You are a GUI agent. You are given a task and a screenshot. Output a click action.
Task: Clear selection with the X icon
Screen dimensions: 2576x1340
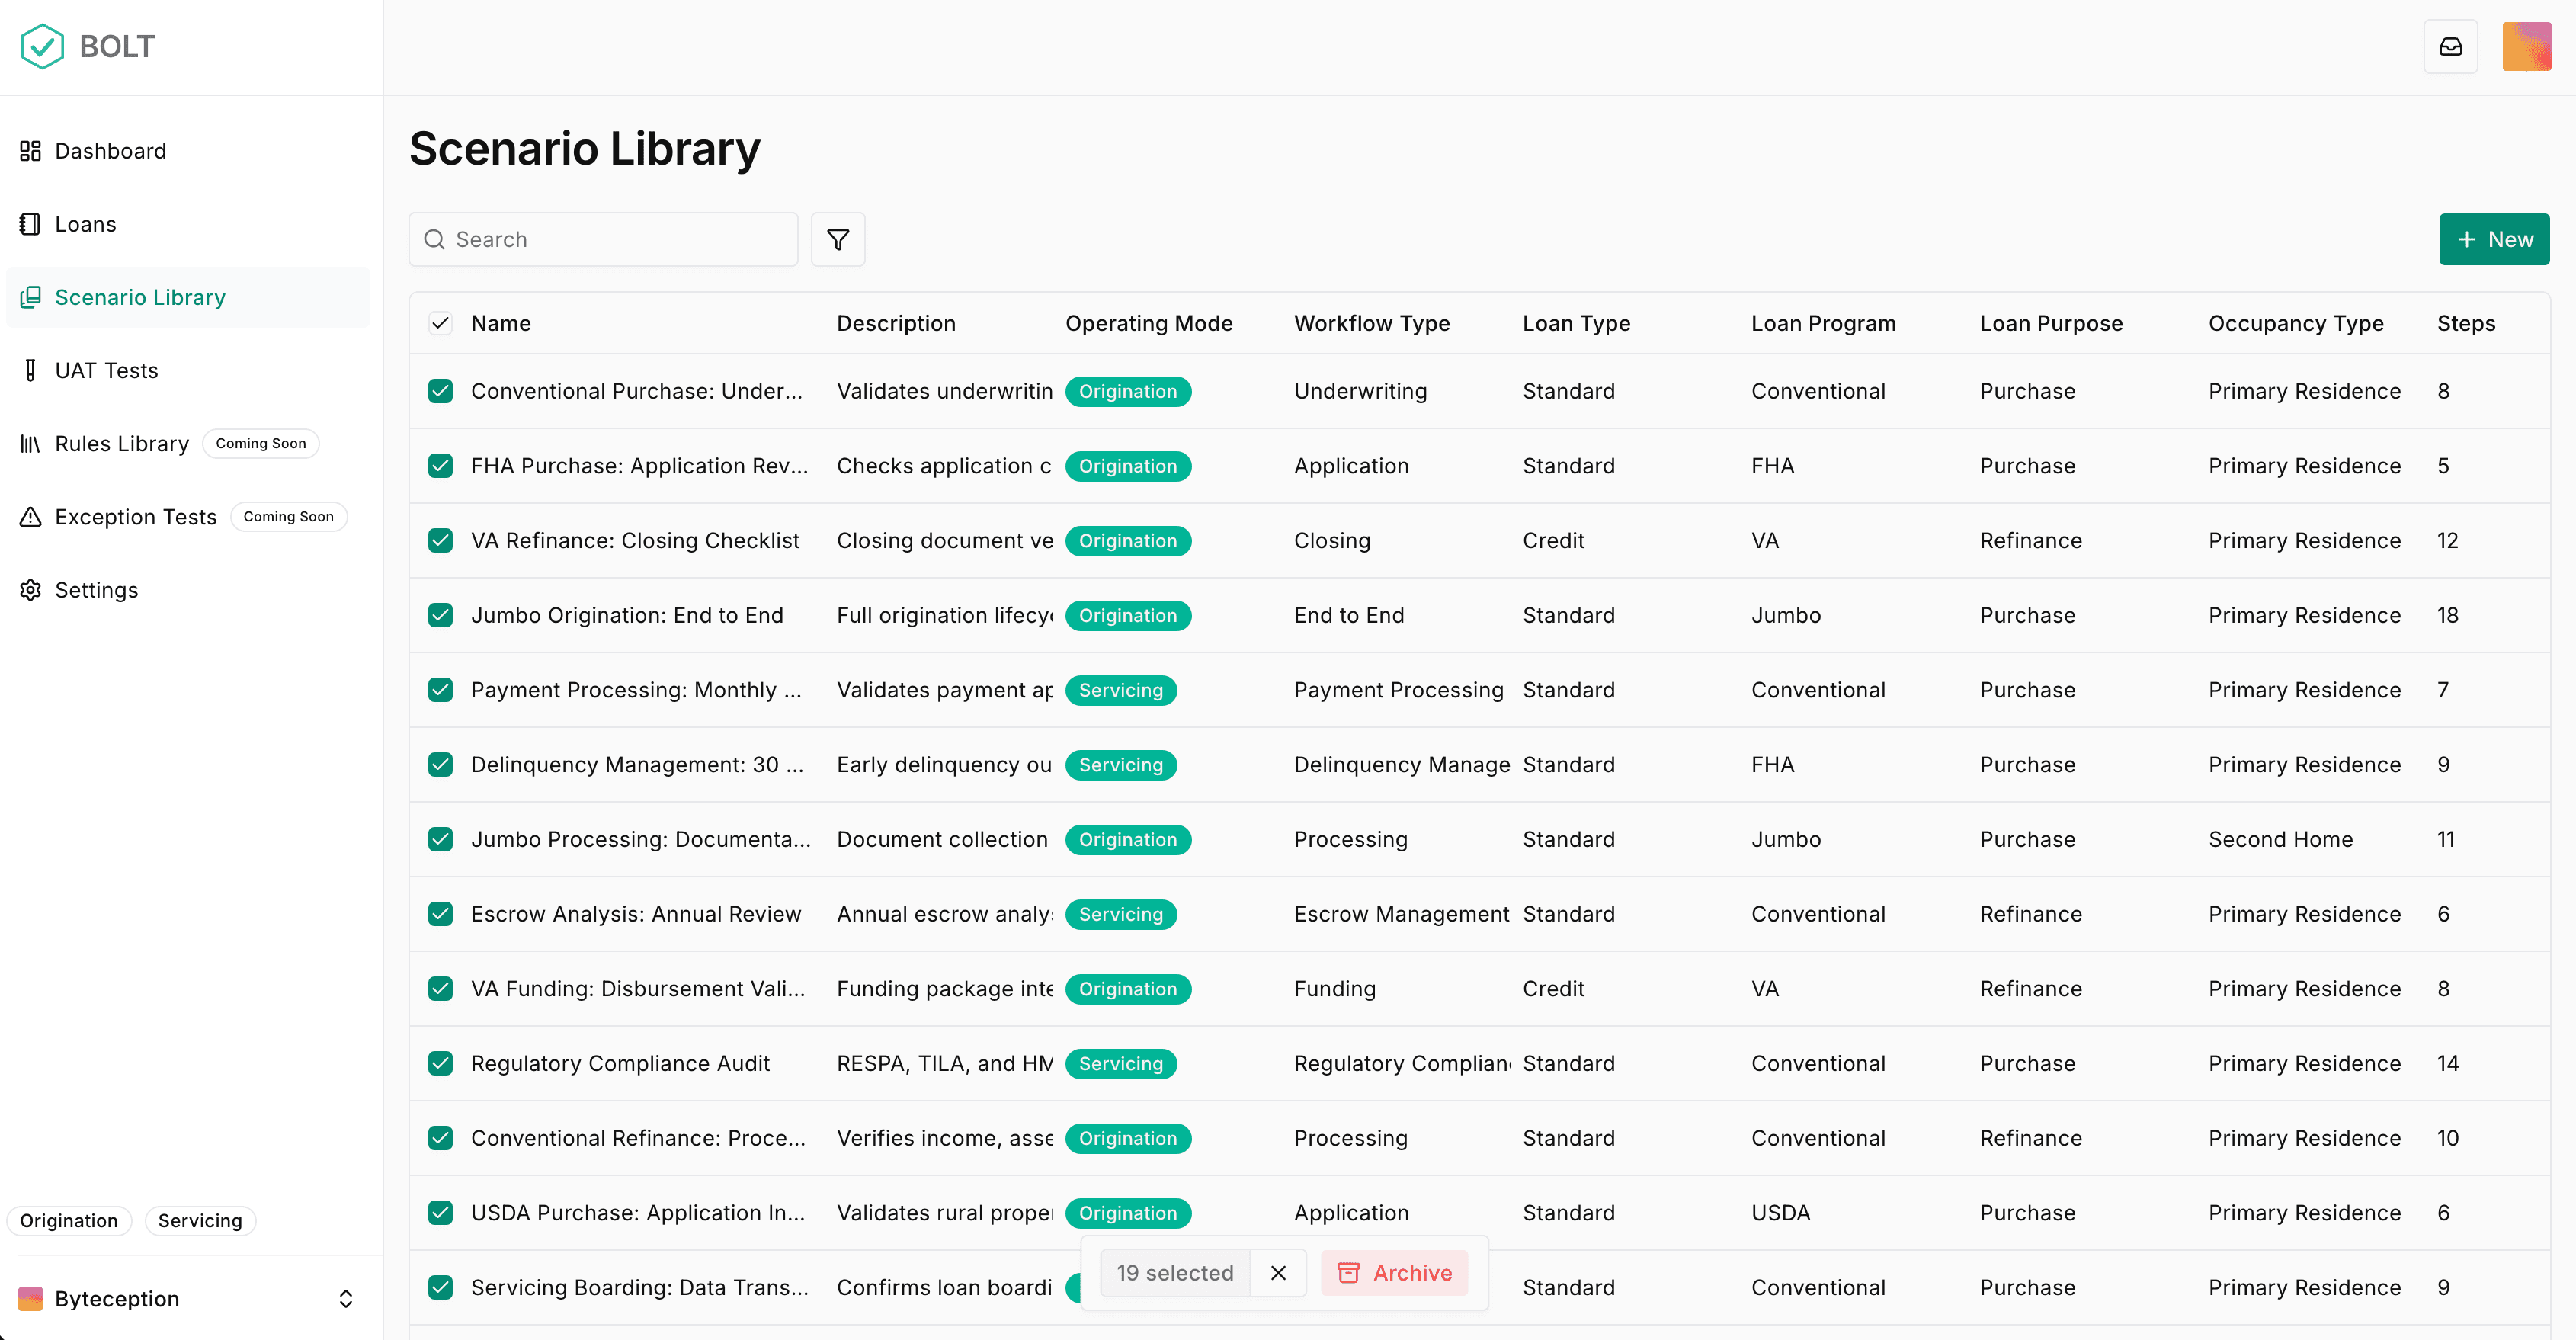[1278, 1272]
